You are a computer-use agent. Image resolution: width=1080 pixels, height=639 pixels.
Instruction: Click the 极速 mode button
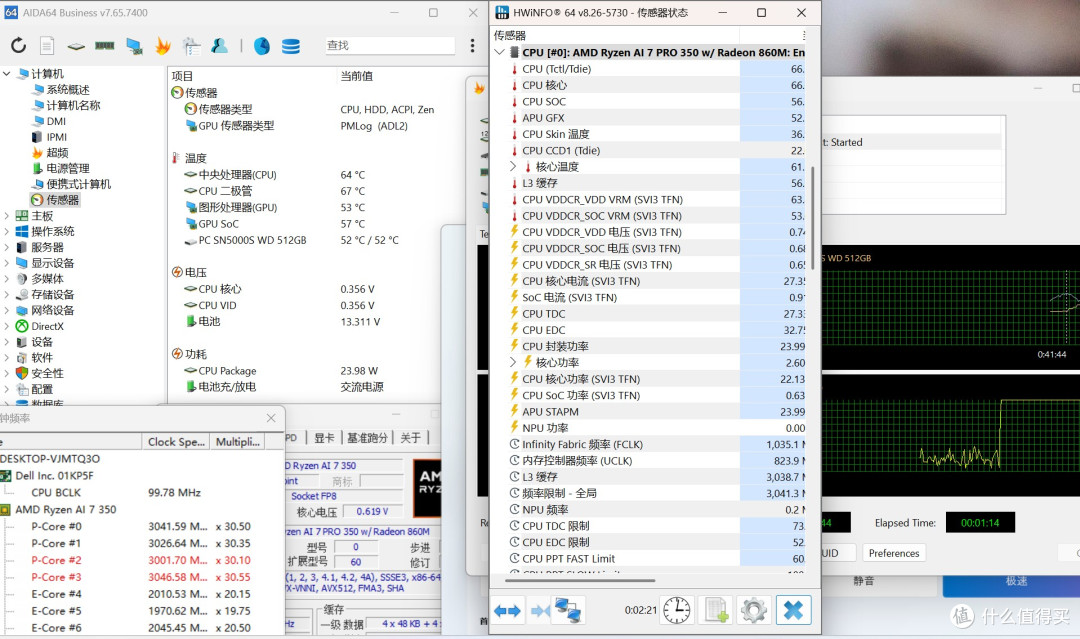(x=1016, y=581)
